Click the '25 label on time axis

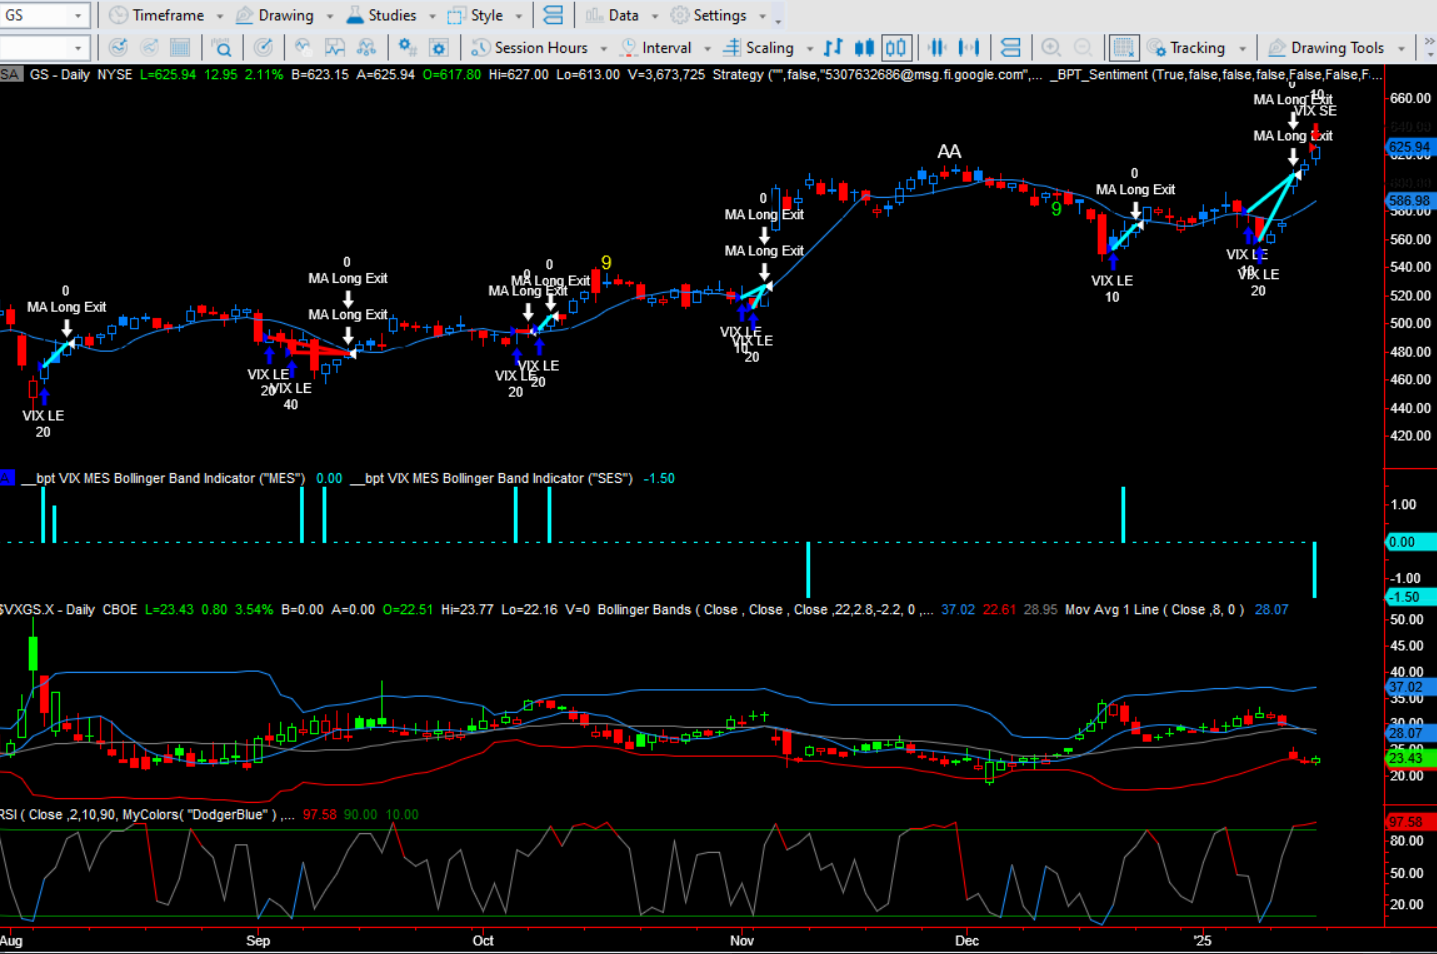(x=1202, y=941)
